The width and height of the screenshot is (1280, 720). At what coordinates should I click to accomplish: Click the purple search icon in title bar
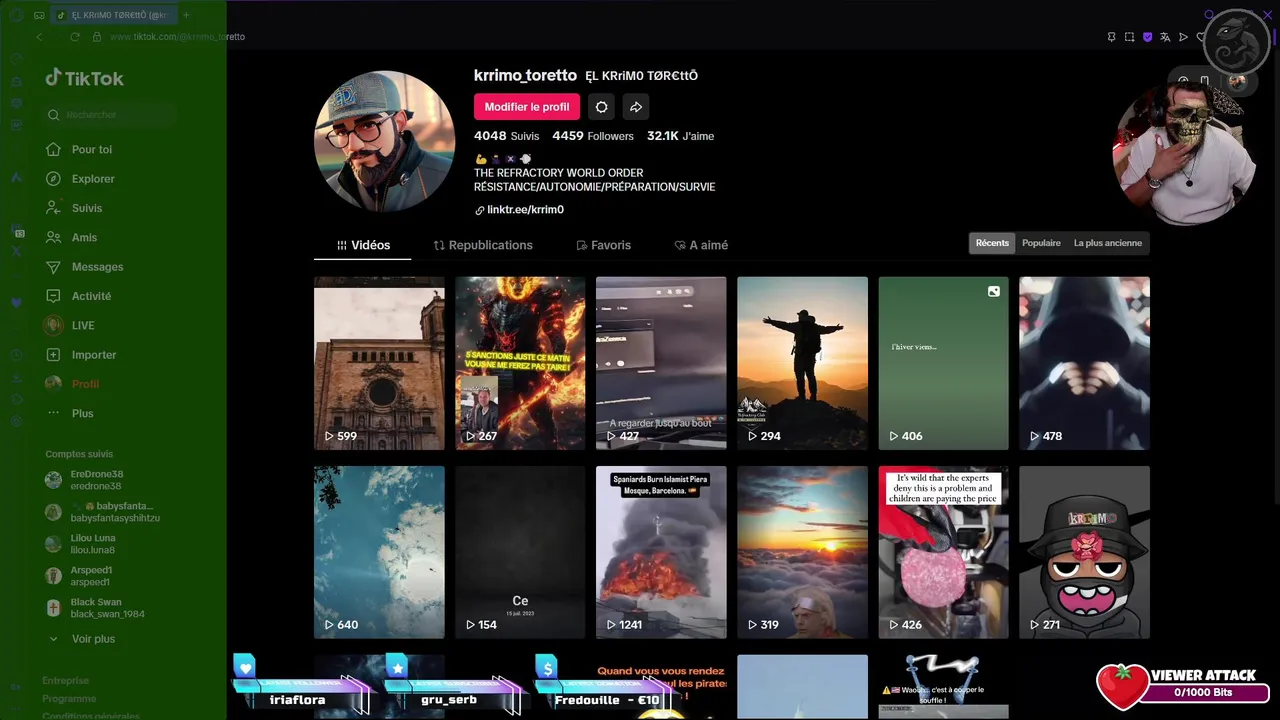tap(1209, 15)
